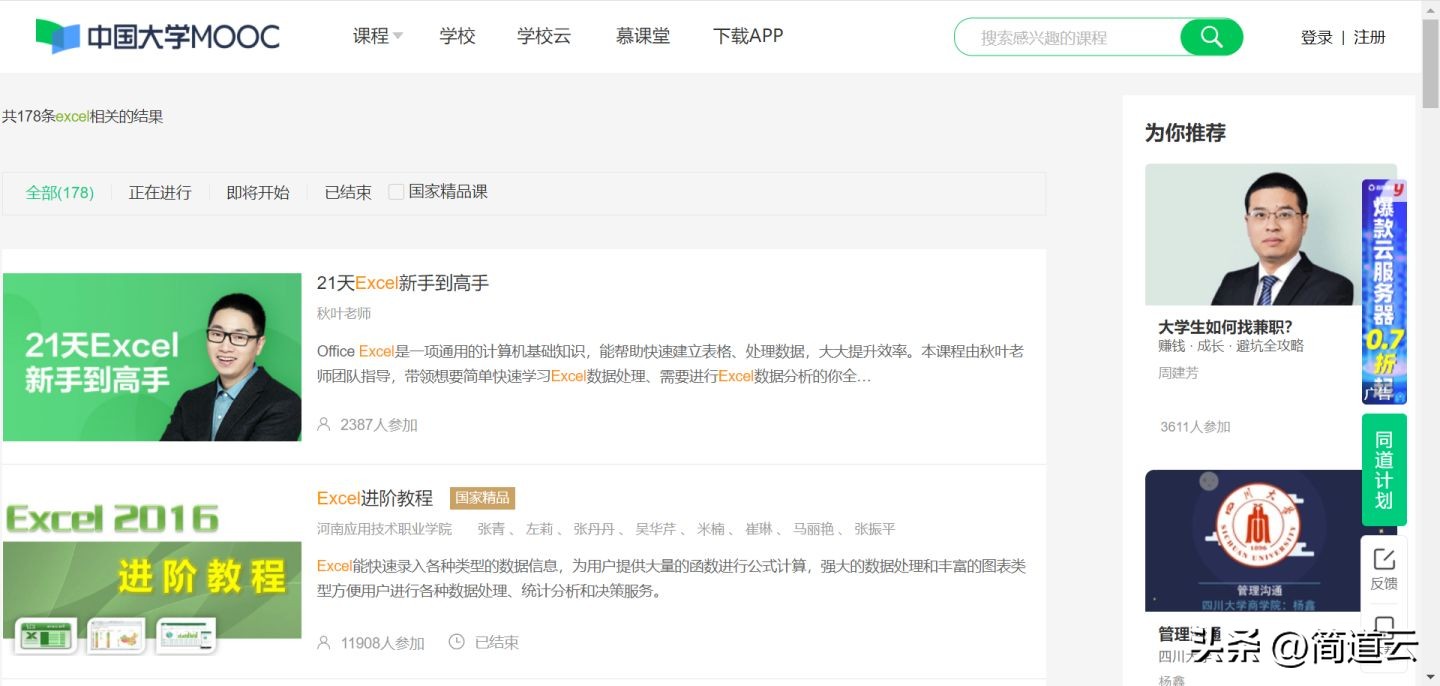Click the feedback 反馈 edit icon
Image resolution: width=1440 pixels, height=686 pixels.
[x=1384, y=559]
